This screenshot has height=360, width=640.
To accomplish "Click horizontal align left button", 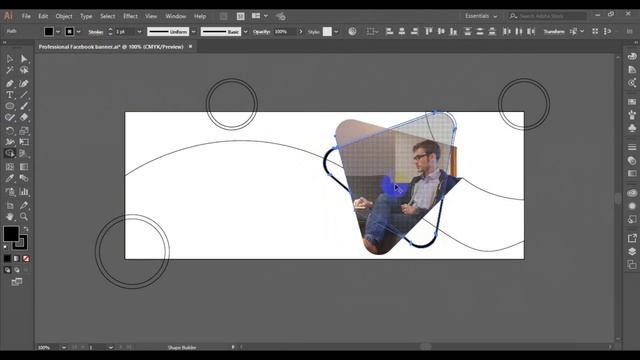I will [x=389, y=31].
